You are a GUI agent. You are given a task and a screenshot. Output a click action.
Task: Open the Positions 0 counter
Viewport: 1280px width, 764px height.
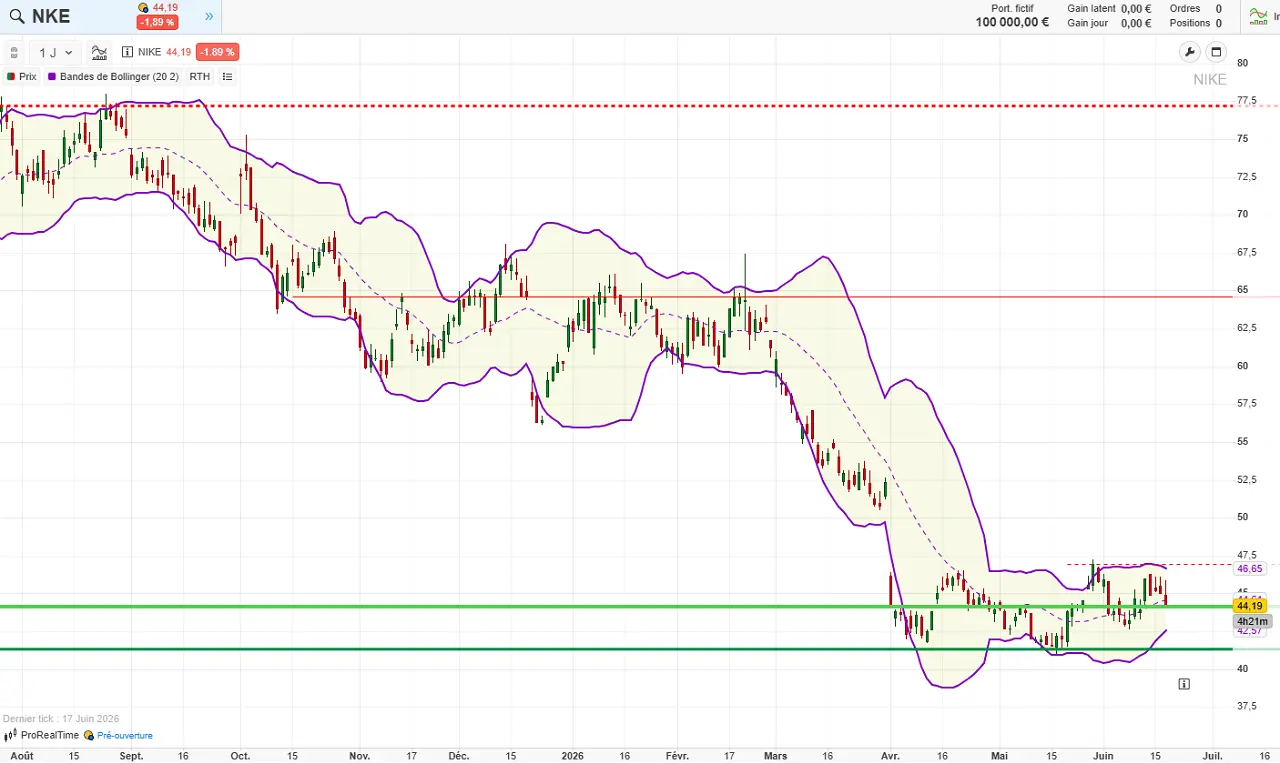(x=1196, y=23)
